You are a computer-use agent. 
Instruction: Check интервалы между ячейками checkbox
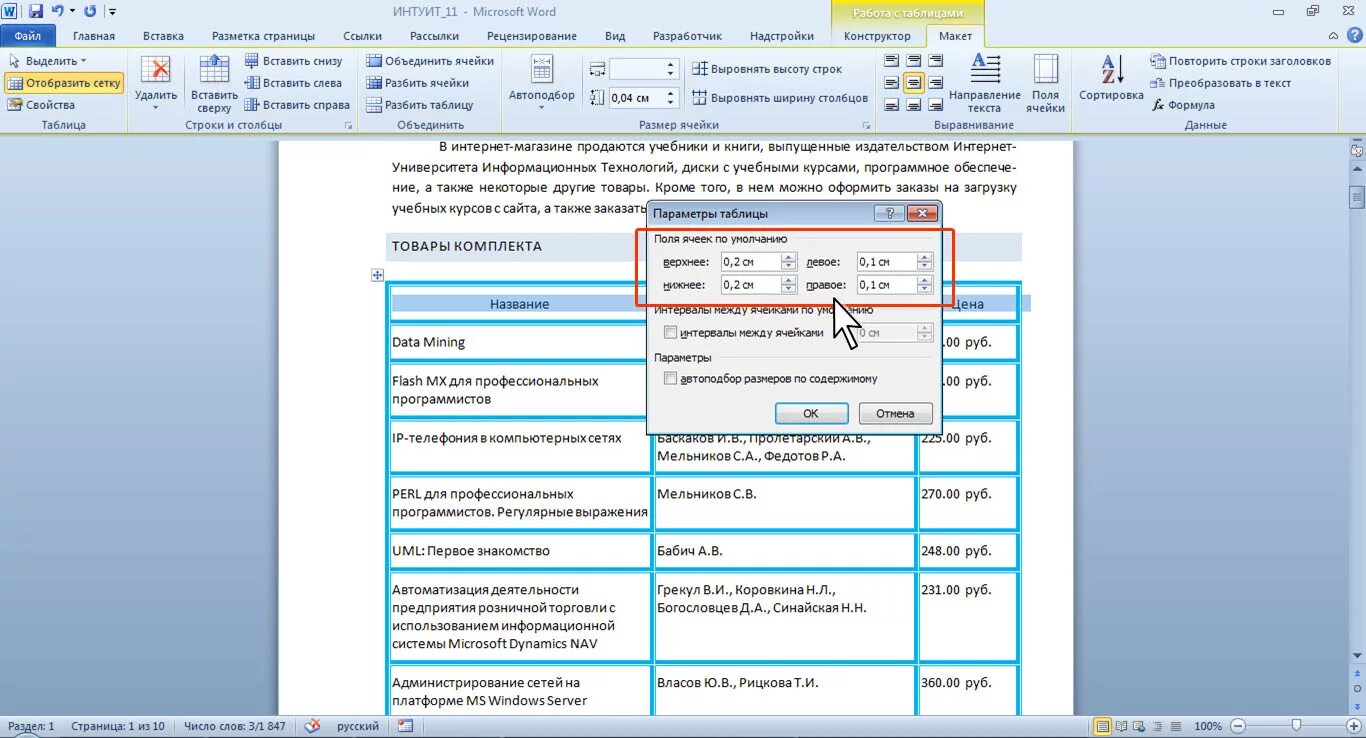tap(671, 333)
